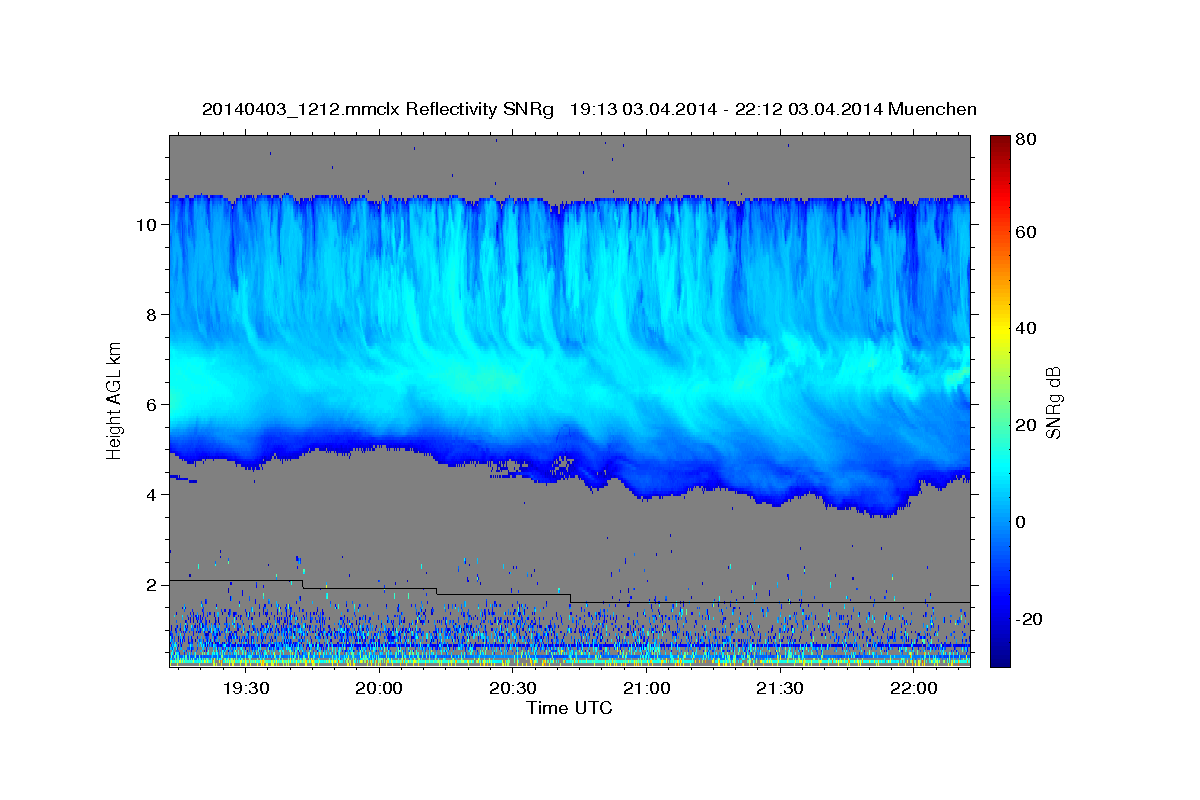Click the '4' height tick label
This screenshot has height=800, width=1200.
(153, 494)
